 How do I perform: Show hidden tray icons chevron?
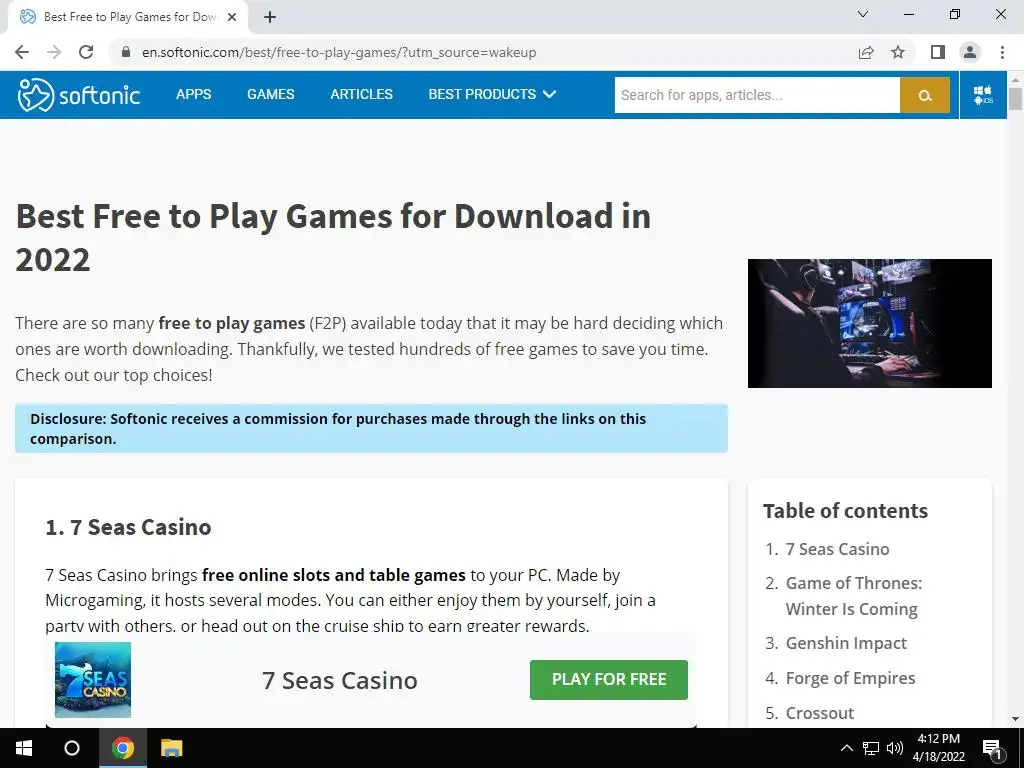tap(846, 748)
